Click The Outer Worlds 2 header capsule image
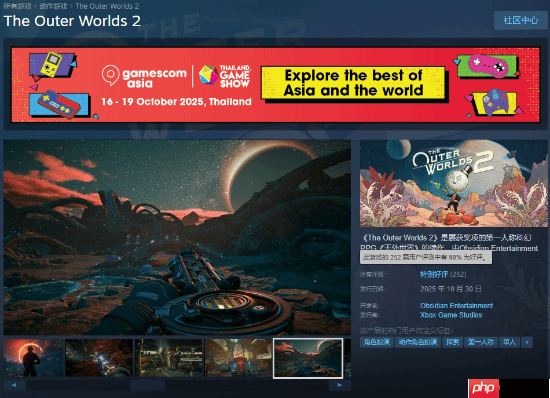 coord(454,183)
